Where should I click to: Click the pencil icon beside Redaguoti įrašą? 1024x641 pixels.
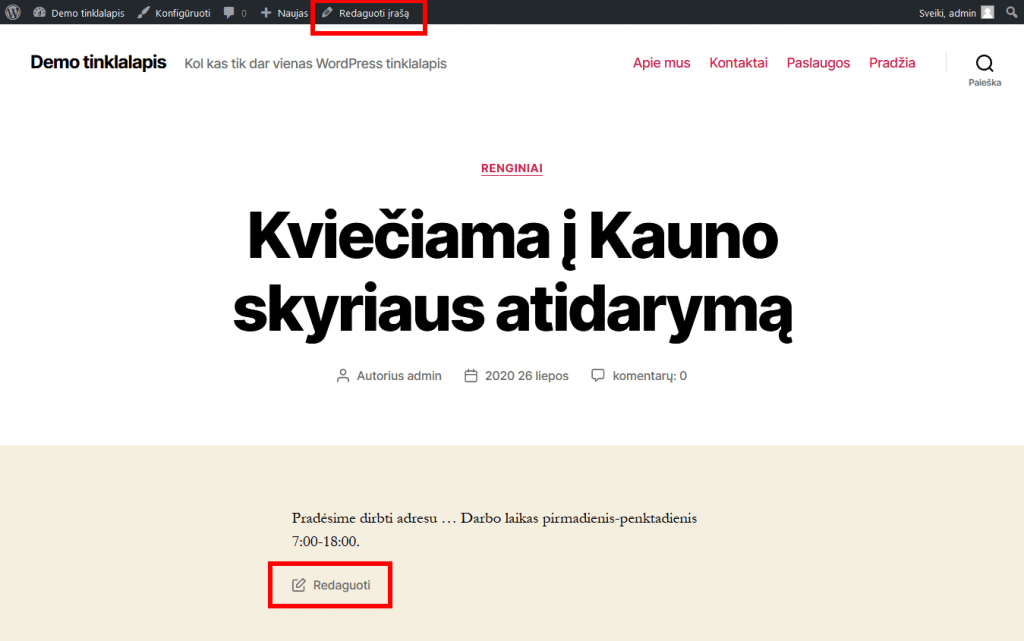point(327,12)
